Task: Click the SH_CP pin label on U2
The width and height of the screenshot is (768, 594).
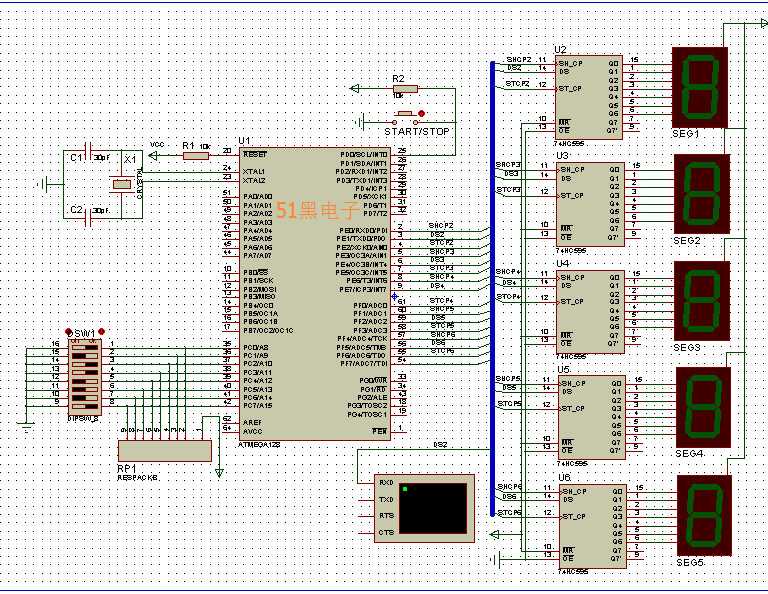Action: tap(571, 64)
